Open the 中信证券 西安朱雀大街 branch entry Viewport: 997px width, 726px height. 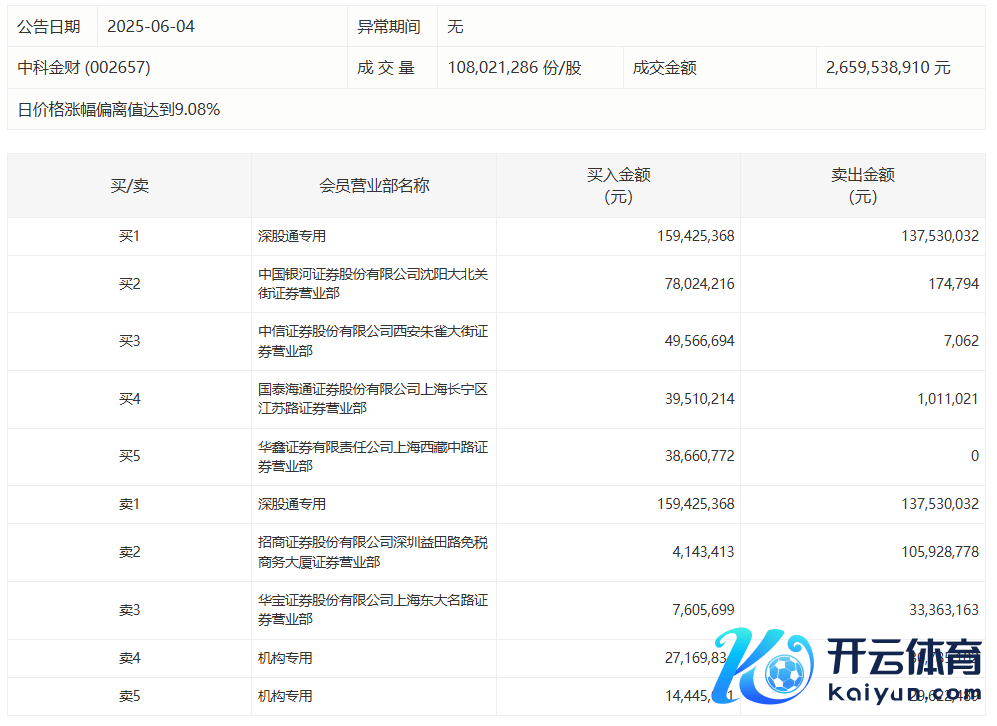372,341
